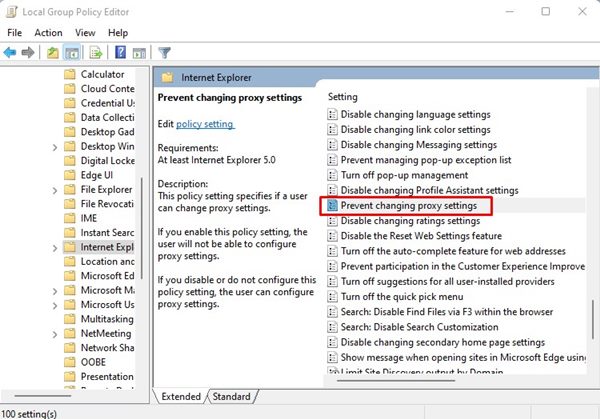The height and width of the screenshot is (419, 600).
Task: Open Help via the question mark icon
Action: [121, 52]
